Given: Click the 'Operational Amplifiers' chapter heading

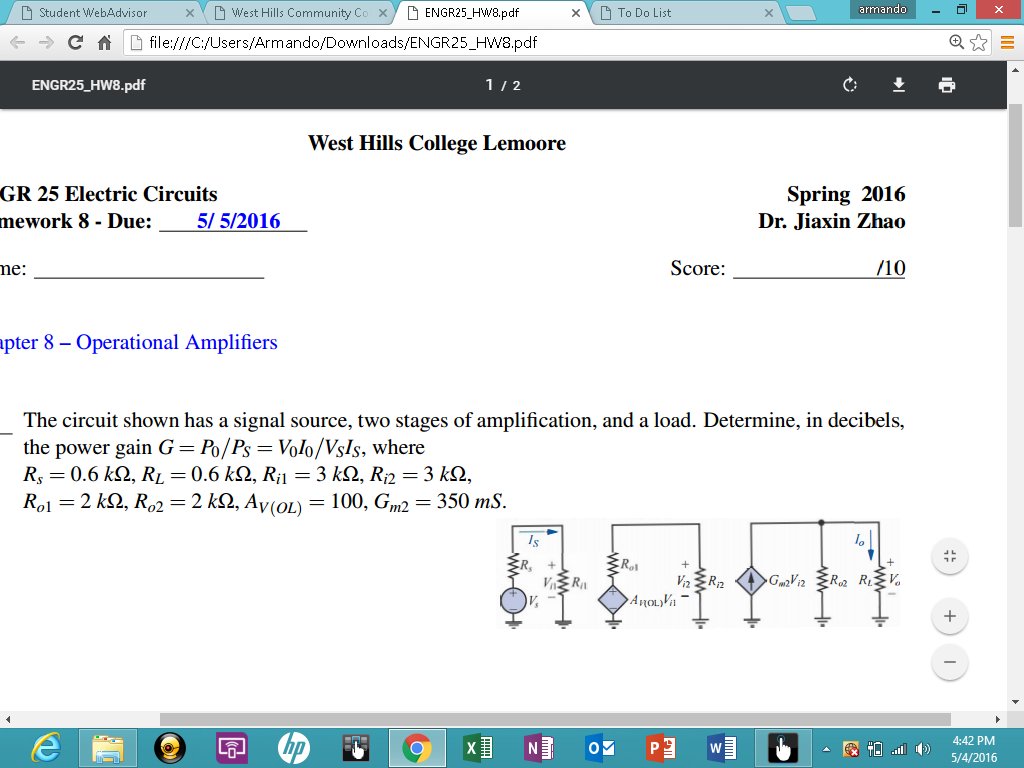Looking at the screenshot, I should [x=177, y=342].
